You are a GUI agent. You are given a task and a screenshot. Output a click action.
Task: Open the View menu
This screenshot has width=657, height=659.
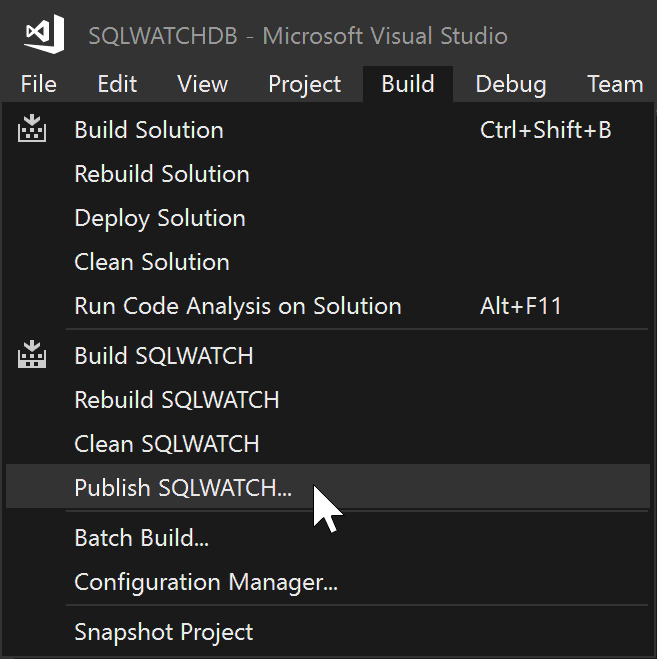pos(203,84)
